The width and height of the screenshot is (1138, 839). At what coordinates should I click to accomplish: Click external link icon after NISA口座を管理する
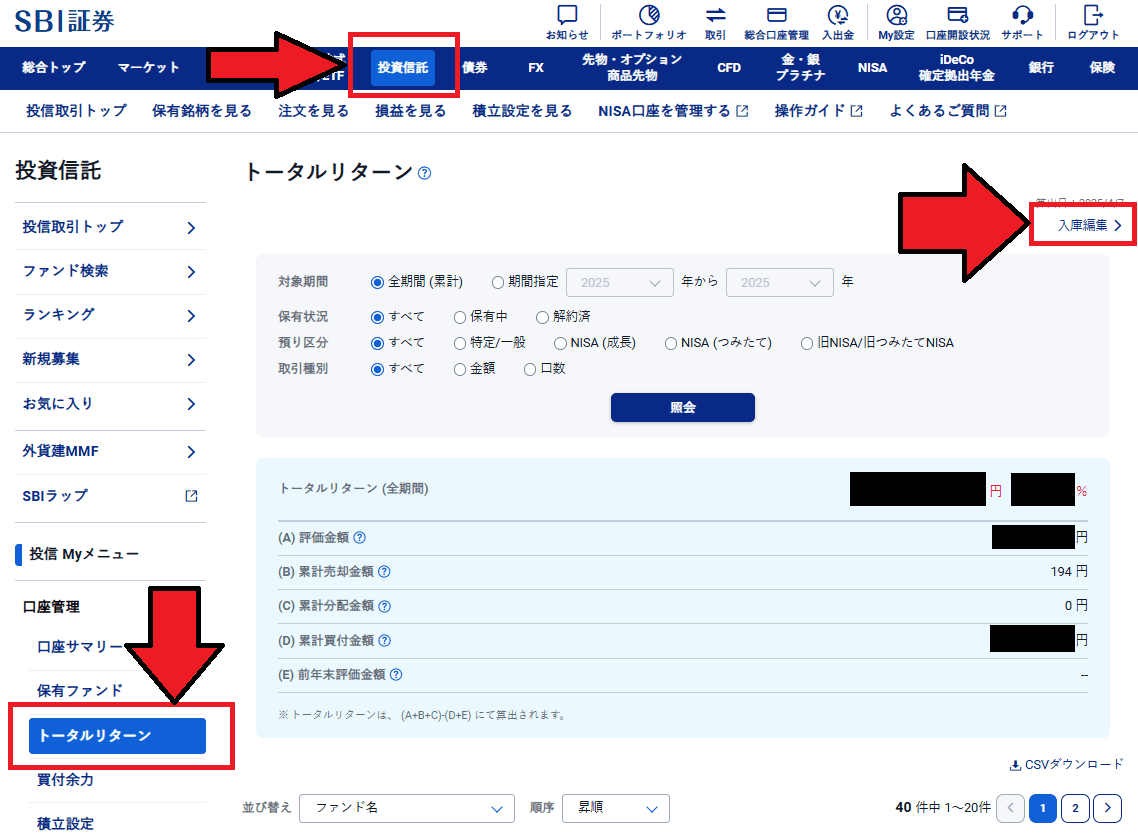tap(742, 111)
